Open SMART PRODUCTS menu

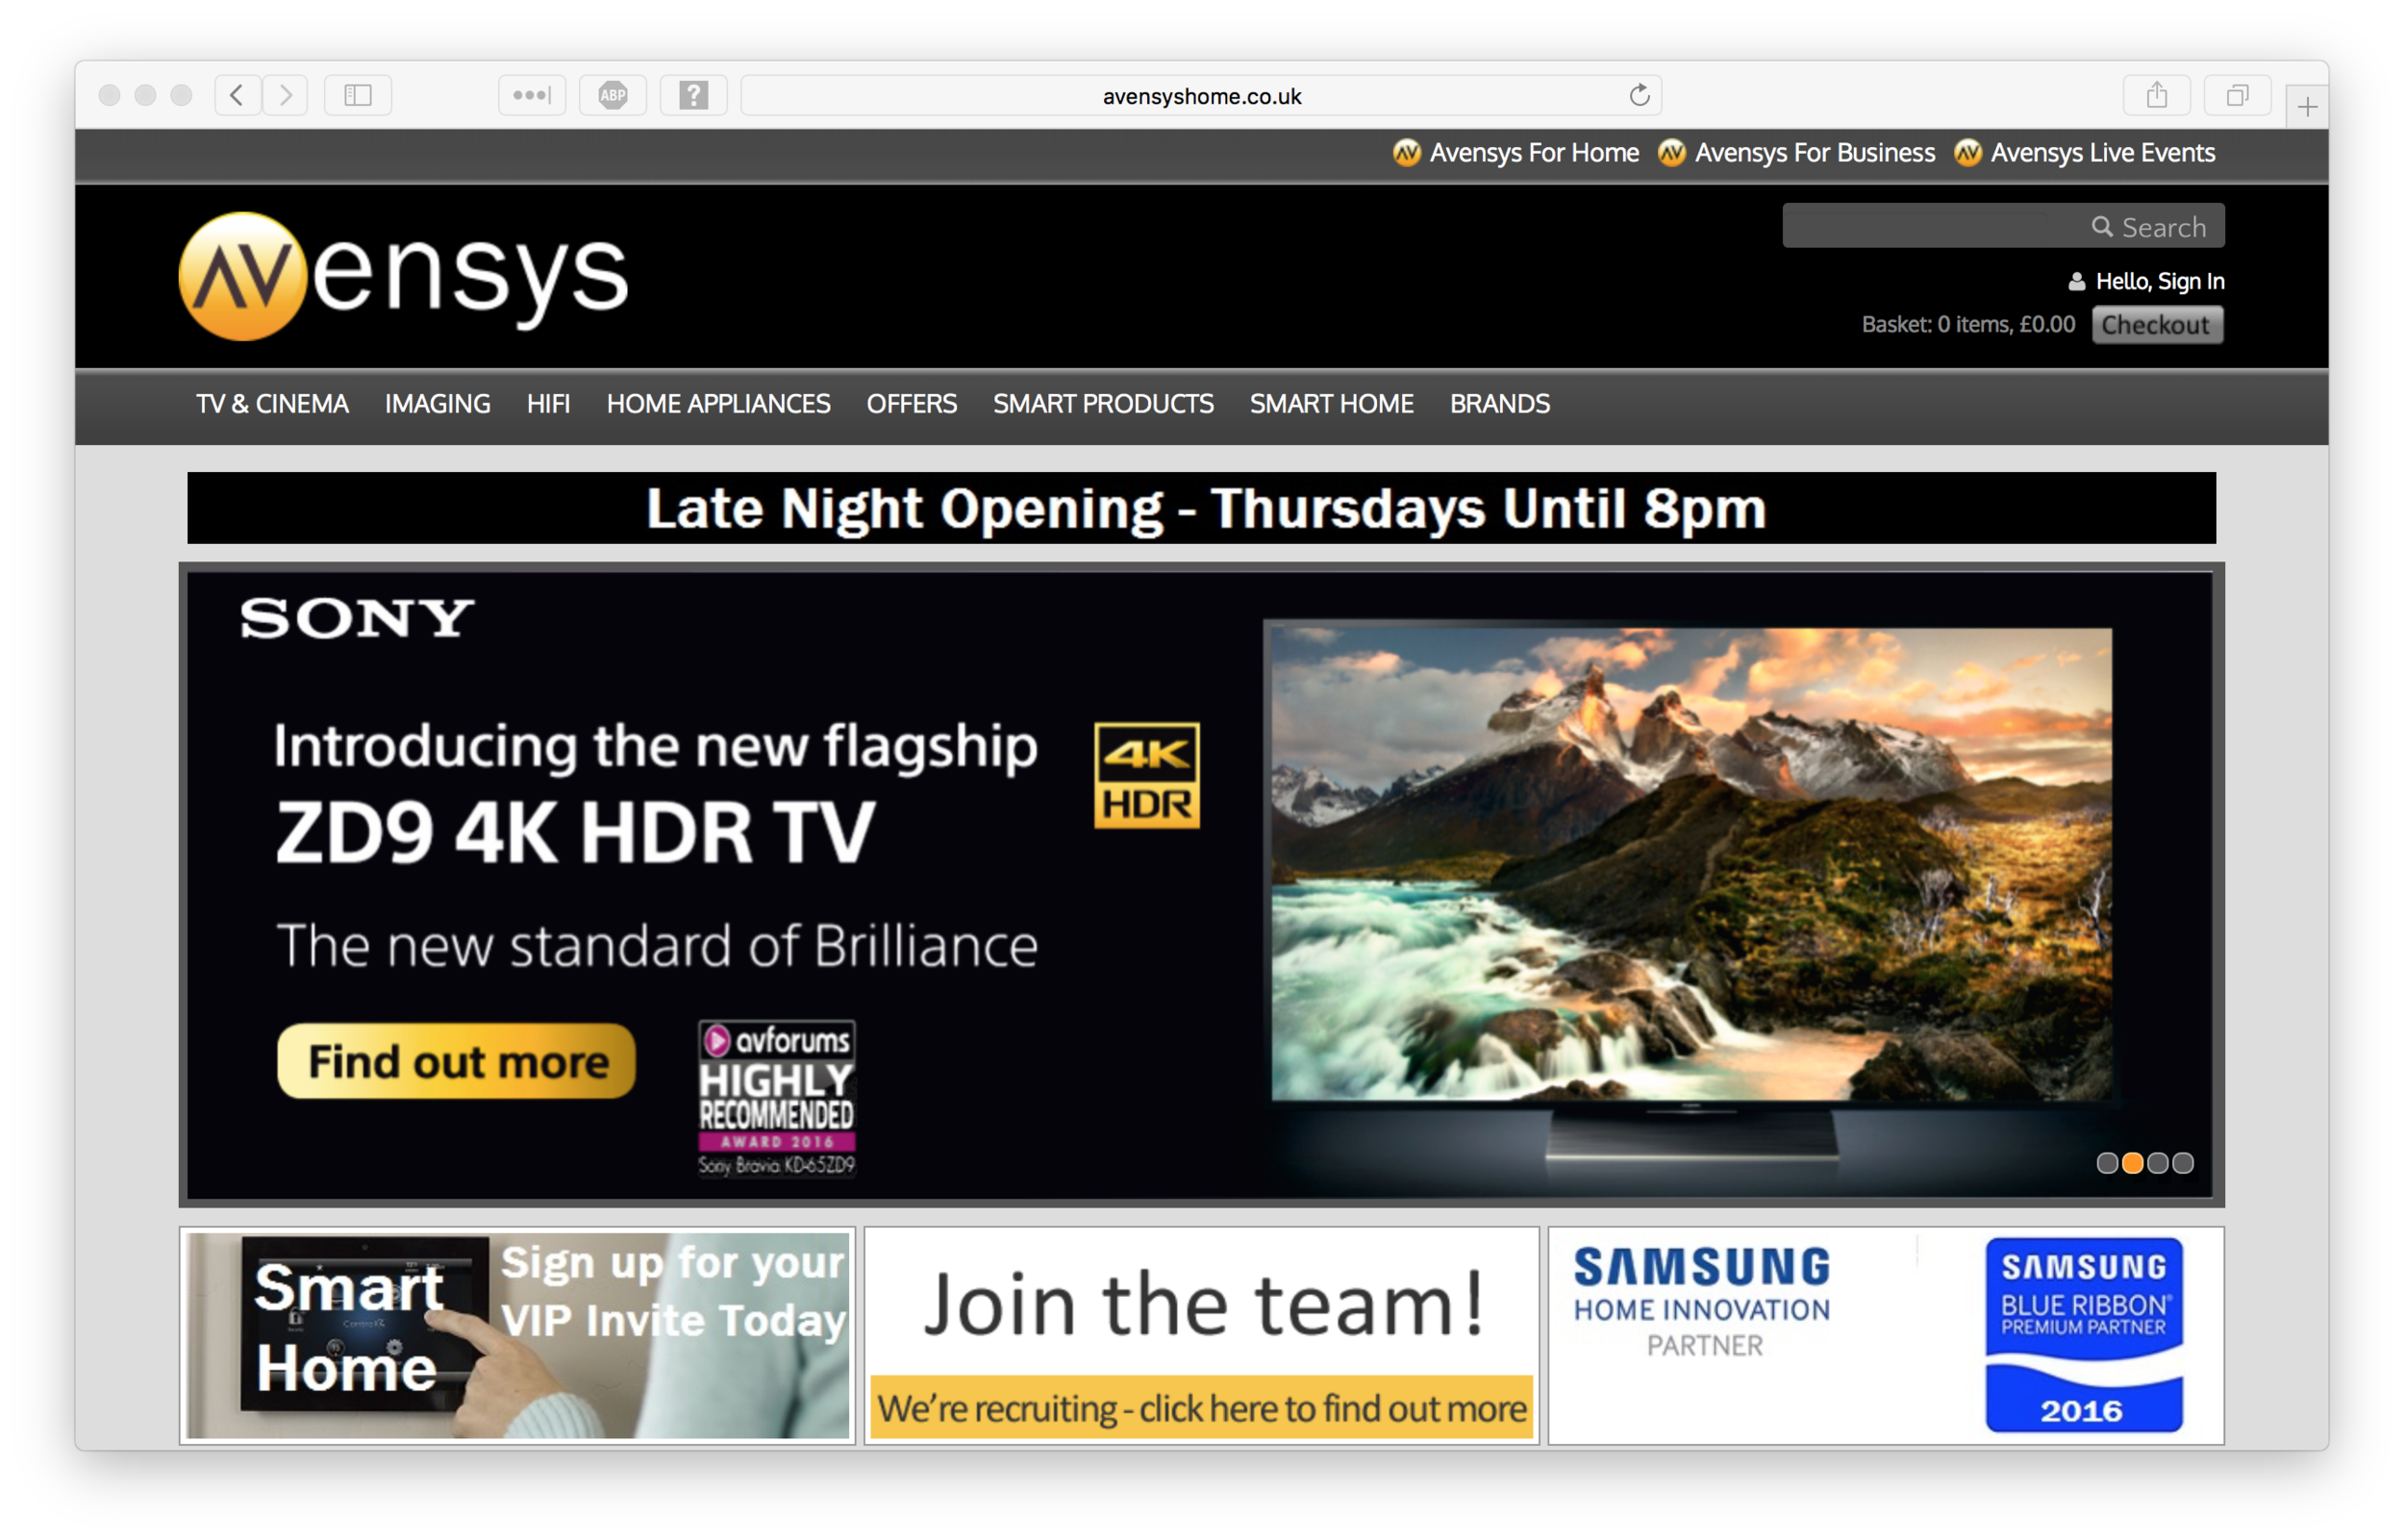pyautogui.click(x=1103, y=404)
